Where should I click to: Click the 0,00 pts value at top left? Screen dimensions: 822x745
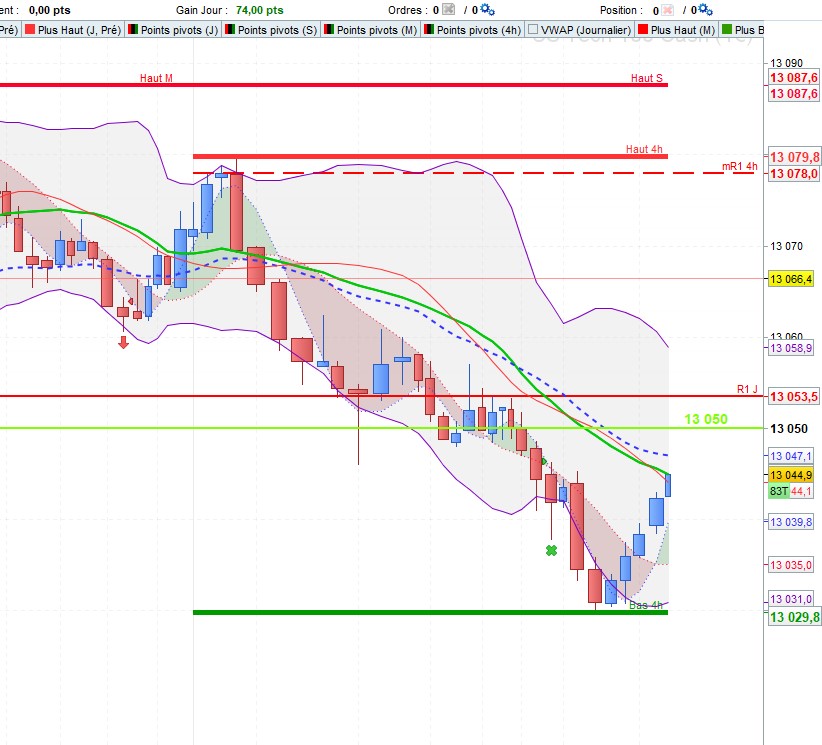coord(49,10)
